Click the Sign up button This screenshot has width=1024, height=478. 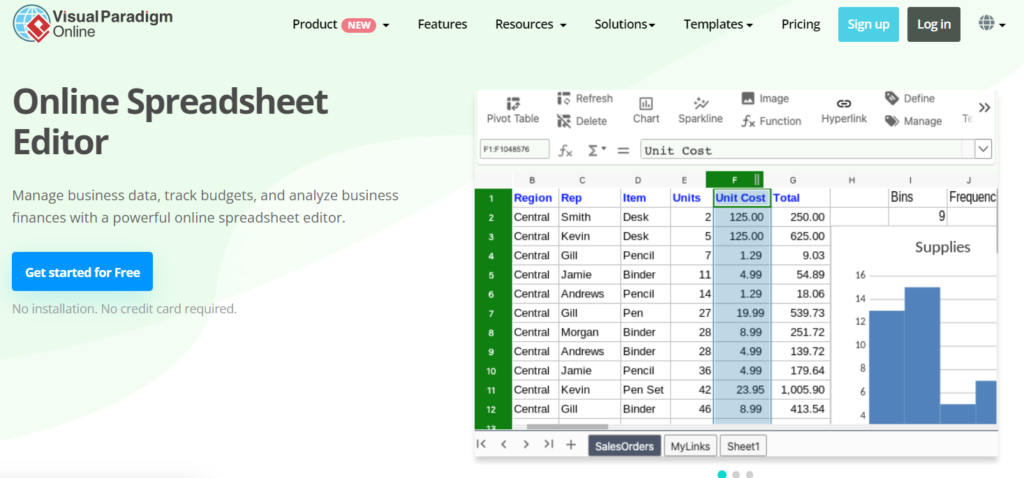click(868, 24)
